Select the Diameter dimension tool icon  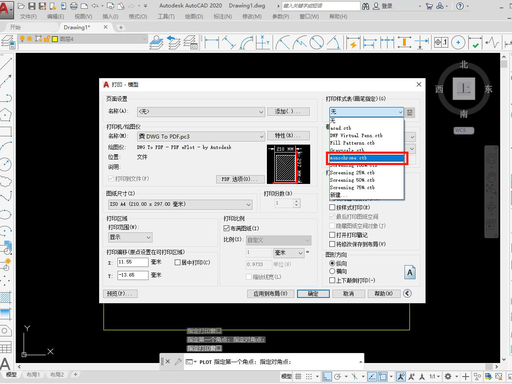(x=316, y=43)
